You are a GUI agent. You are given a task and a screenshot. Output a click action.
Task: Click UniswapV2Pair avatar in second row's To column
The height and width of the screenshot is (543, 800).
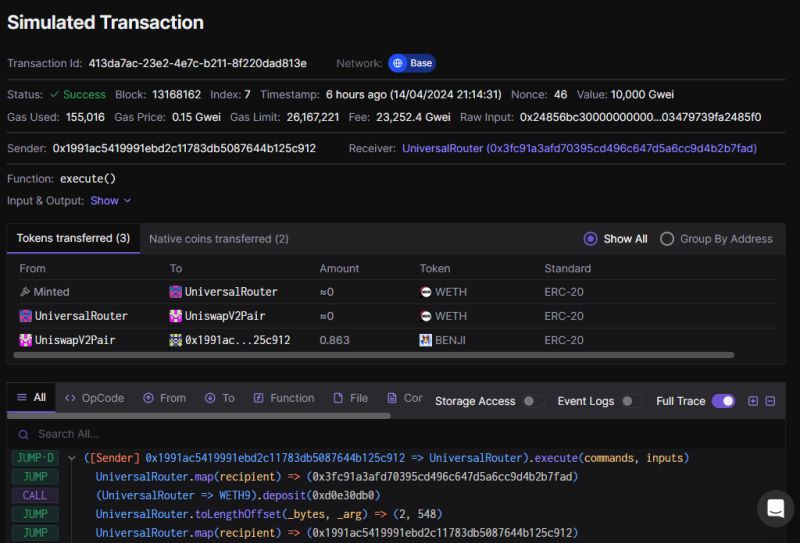coord(176,316)
